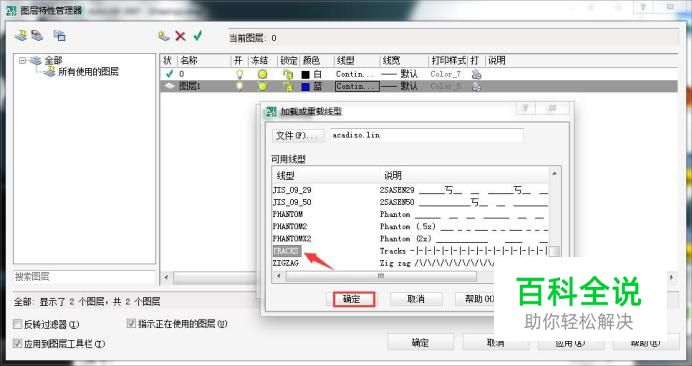Click the plot printer icon of layer 0
692x366 pixels.
tap(476, 74)
